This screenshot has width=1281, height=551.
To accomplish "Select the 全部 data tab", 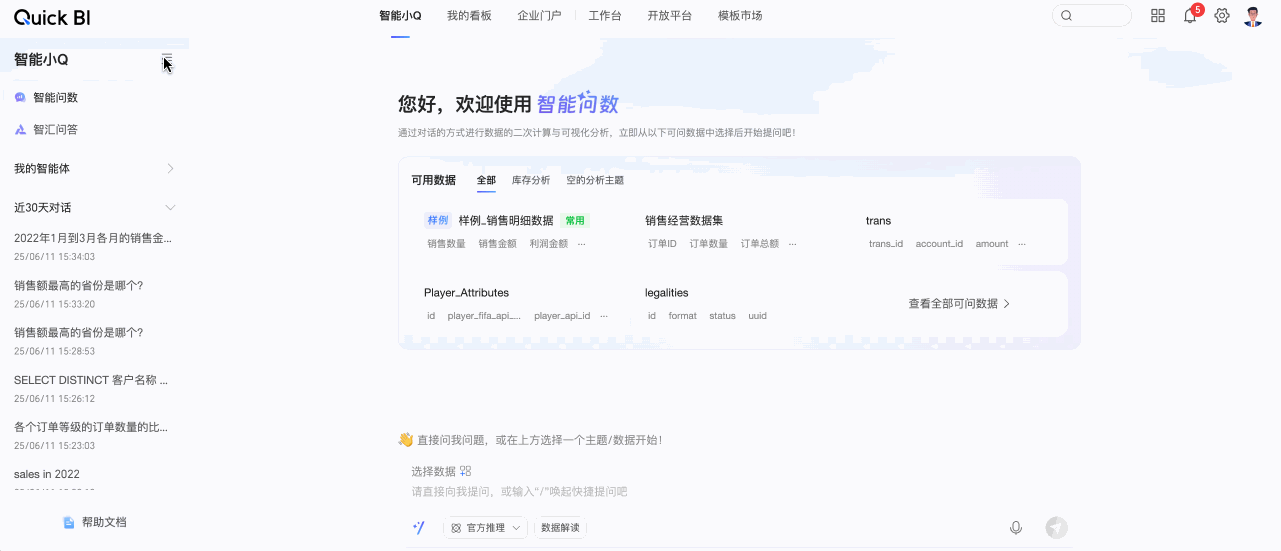I will click(486, 180).
